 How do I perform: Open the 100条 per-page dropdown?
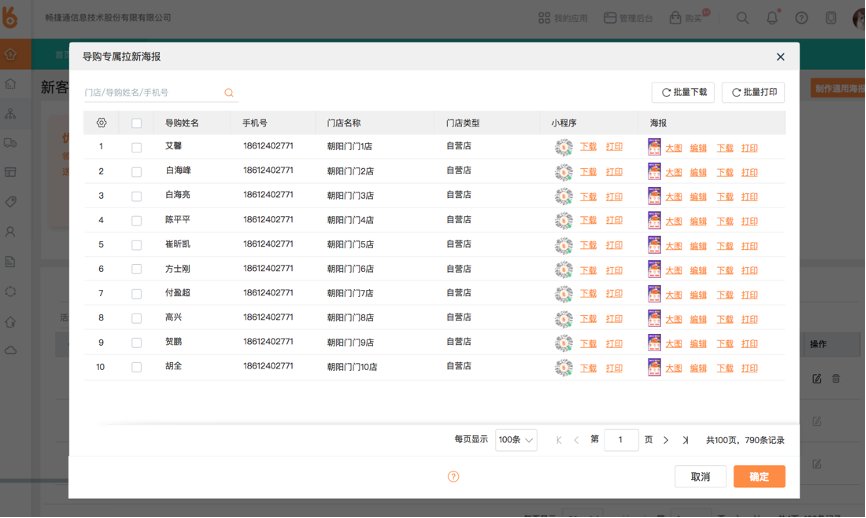click(x=516, y=440)
